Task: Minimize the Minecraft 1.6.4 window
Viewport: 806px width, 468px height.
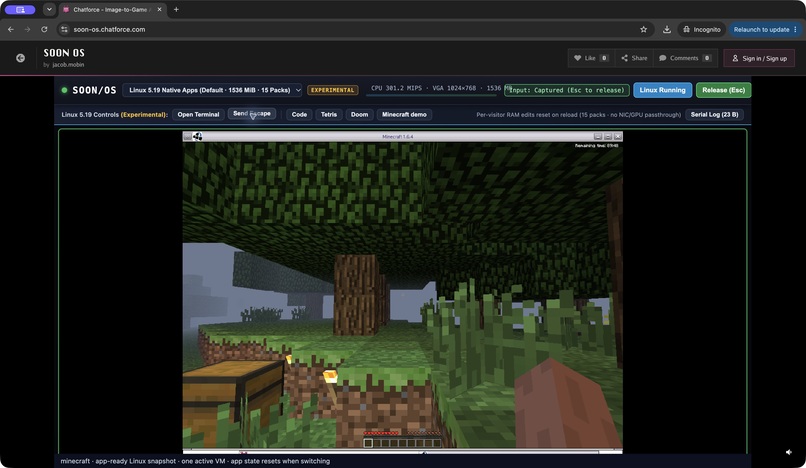Action: pyautogui.click(x=597, y=136)
